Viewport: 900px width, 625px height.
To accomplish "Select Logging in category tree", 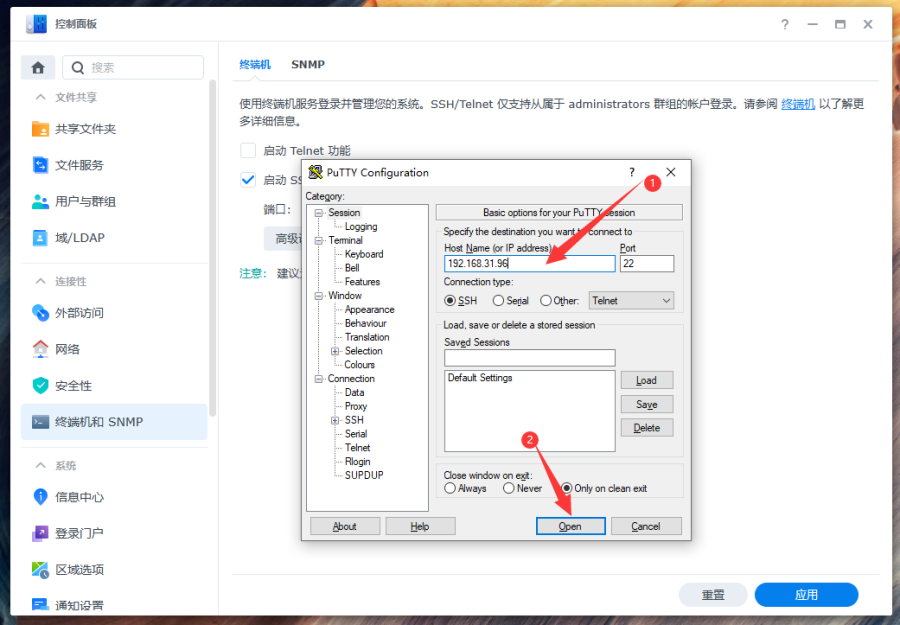I will [361, 227].
